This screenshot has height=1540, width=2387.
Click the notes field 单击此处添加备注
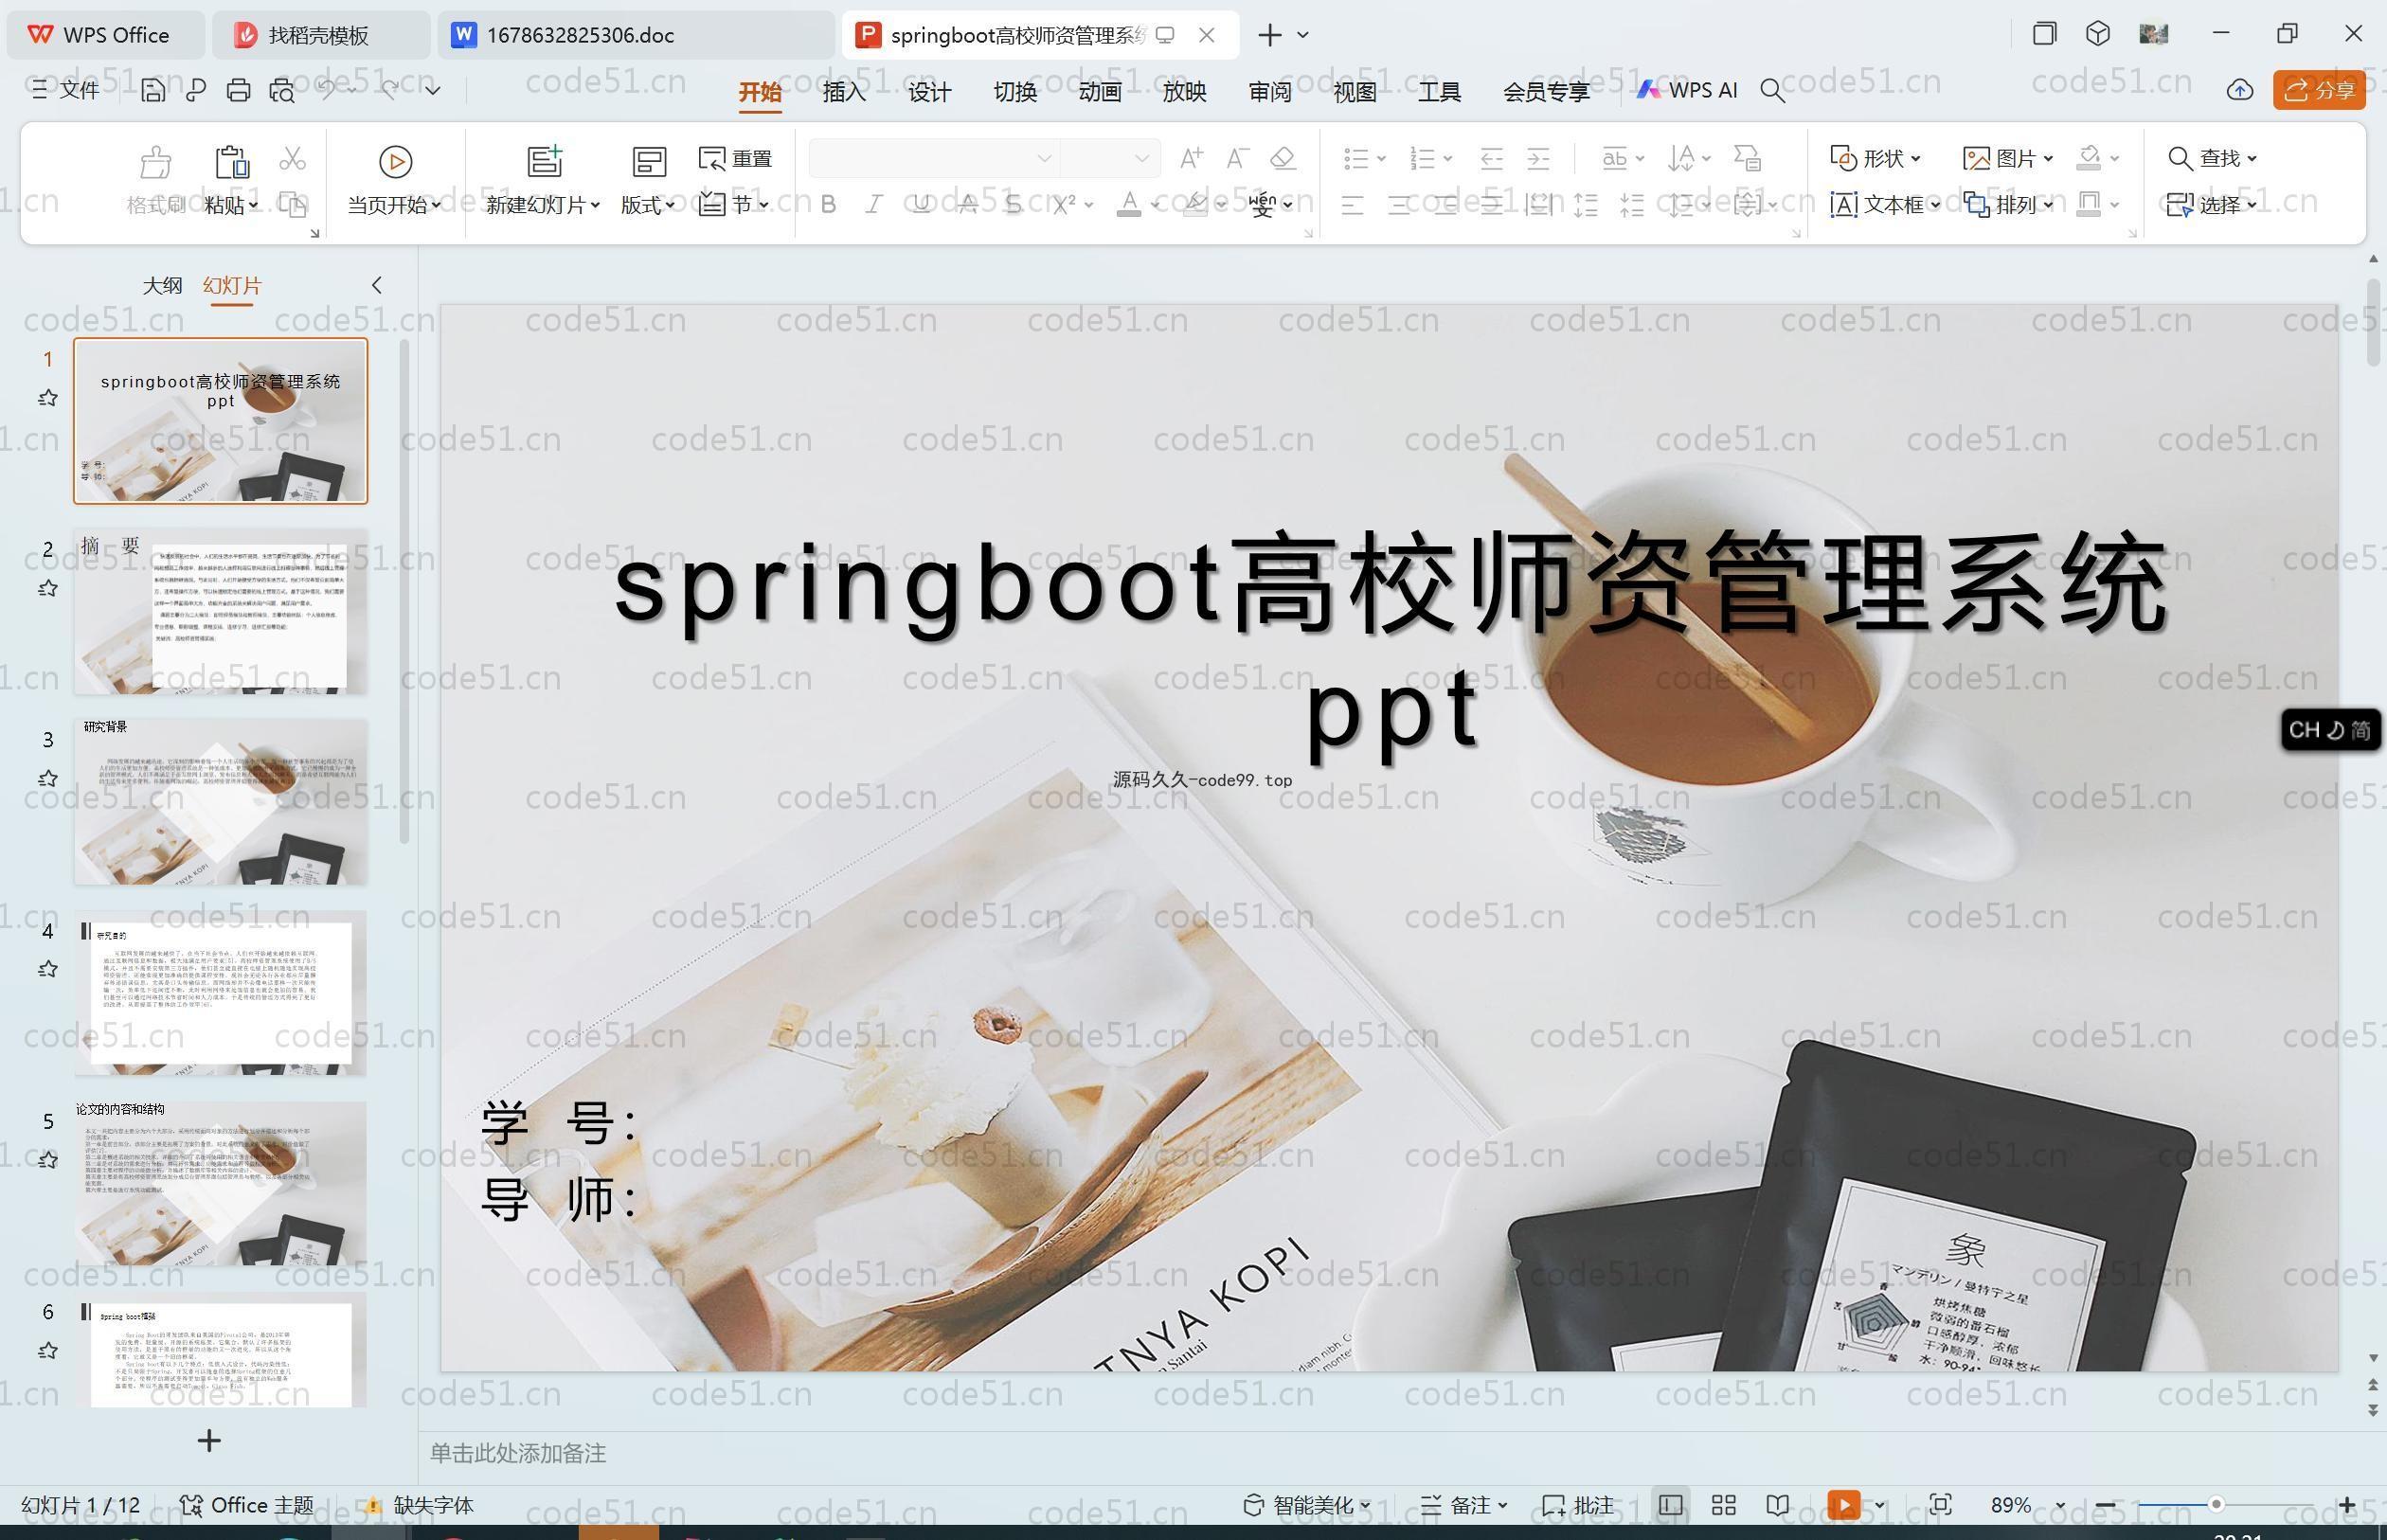click(518, 1453)
